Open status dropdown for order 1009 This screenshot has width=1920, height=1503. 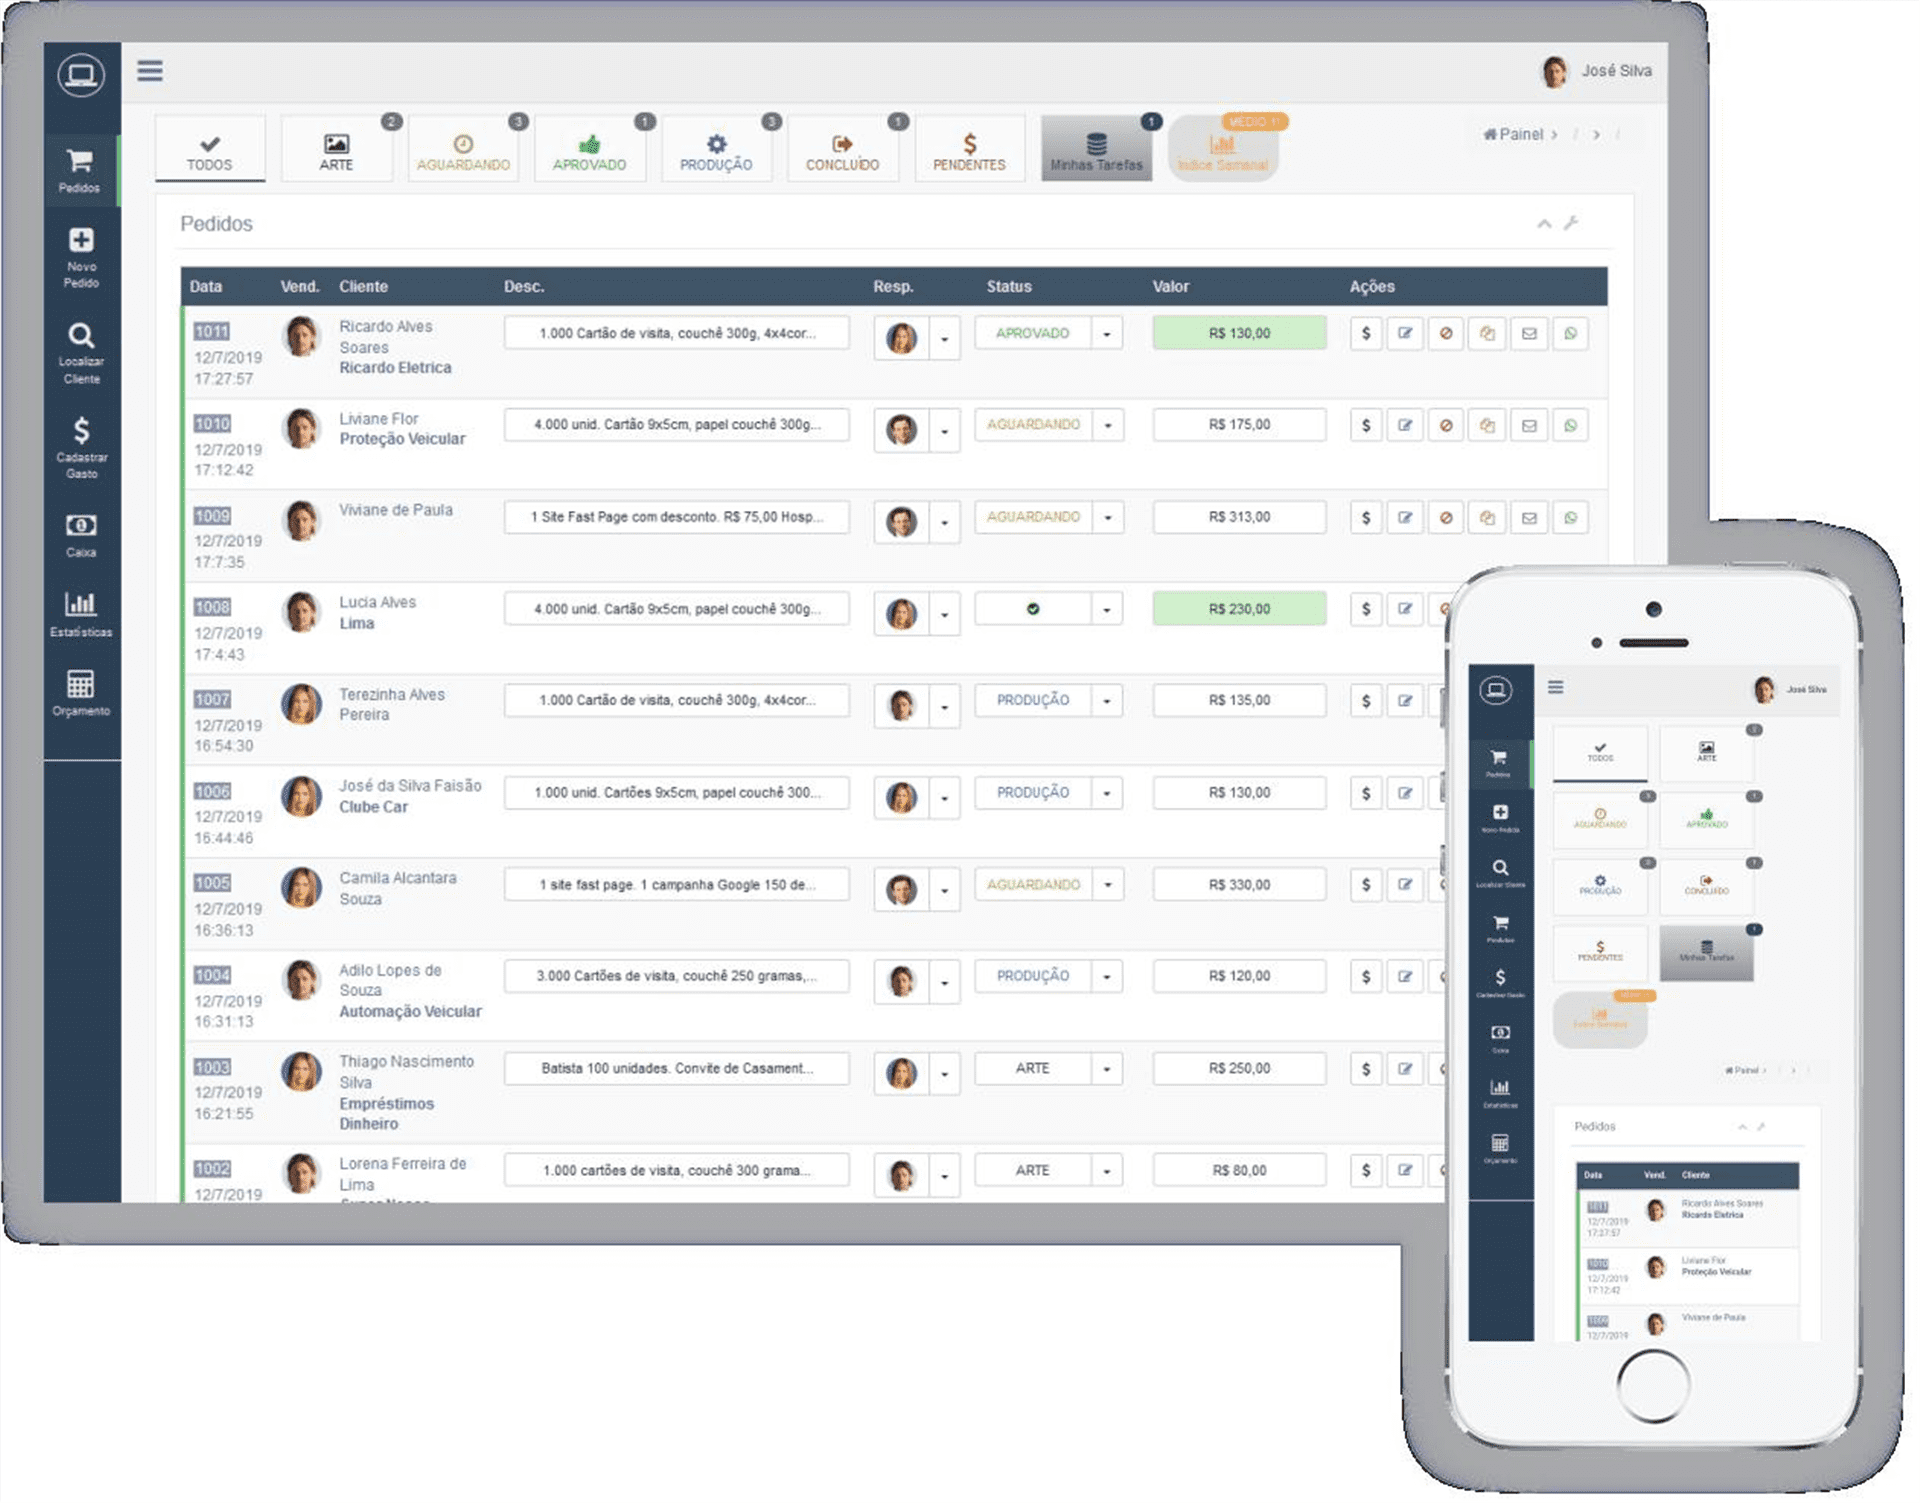pyautogui.click(x=1108, y=518)
